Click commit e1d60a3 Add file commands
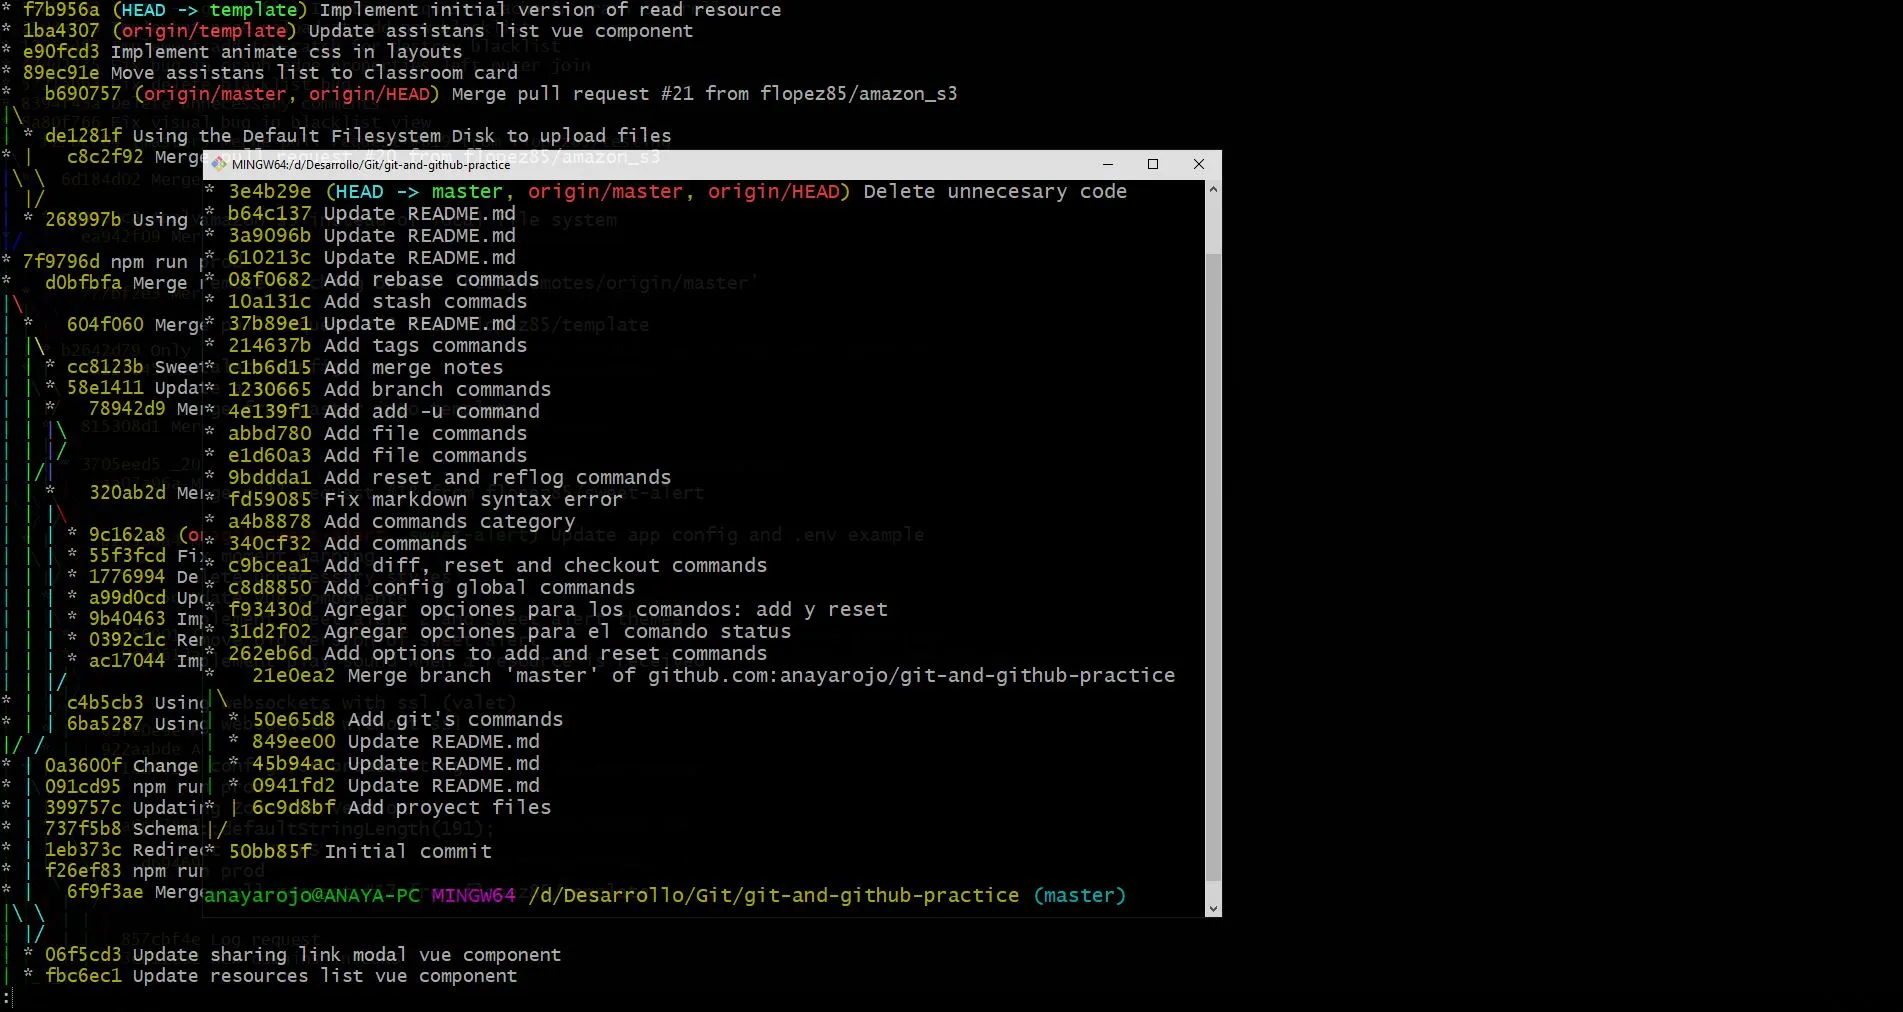1903x1012 pixels. (377, 455)
